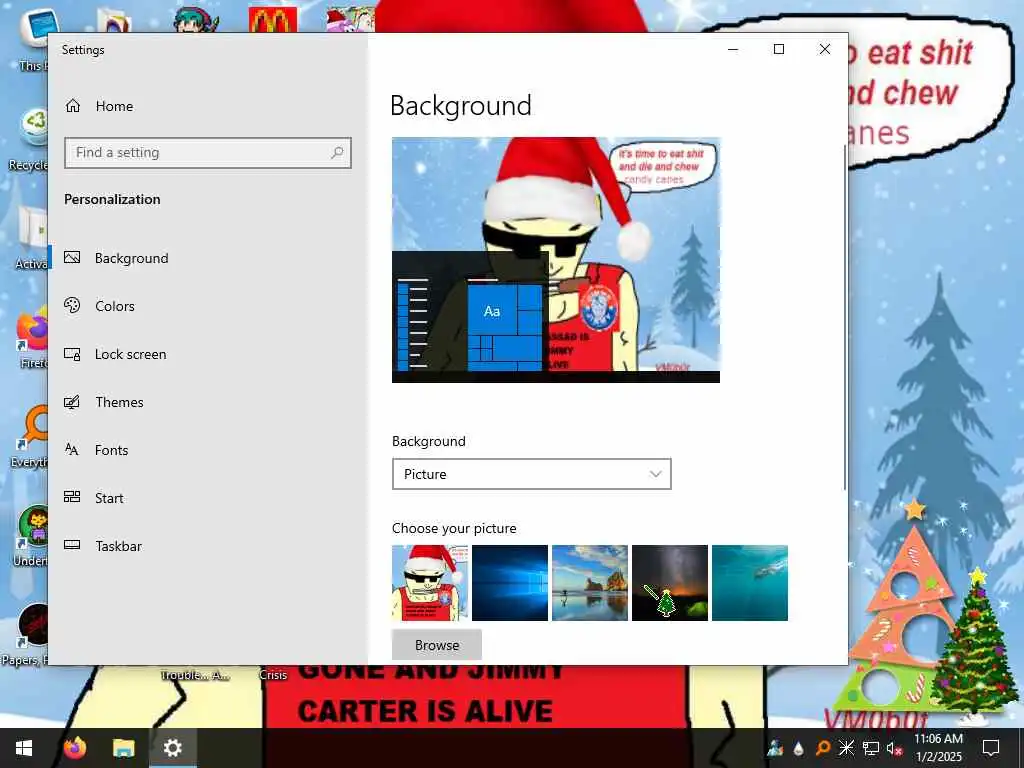Expand the Background type dropdown showing Picture
This screenshot has height=768, width=1024.
[532, 474]
